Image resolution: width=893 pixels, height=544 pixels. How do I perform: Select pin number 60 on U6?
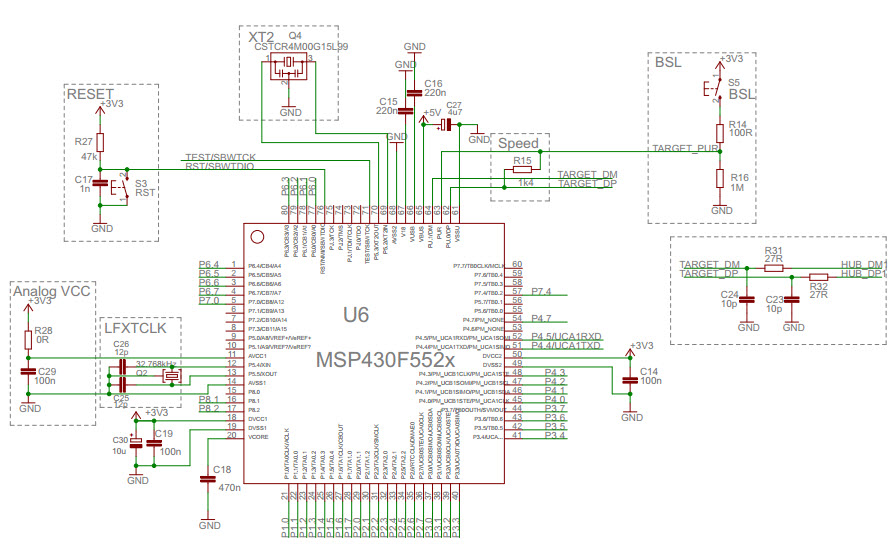point(517,264)
